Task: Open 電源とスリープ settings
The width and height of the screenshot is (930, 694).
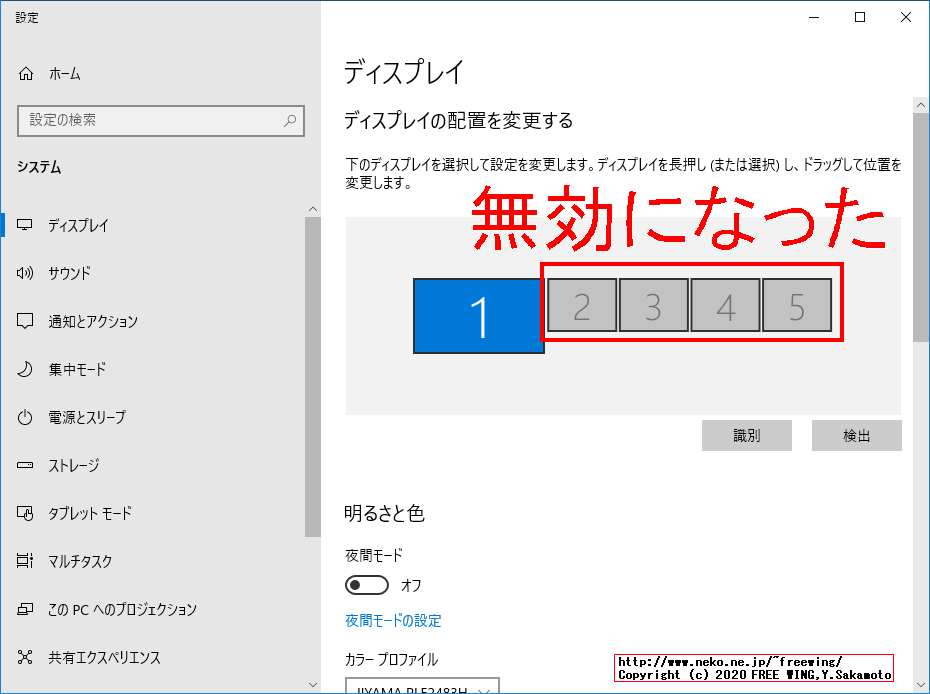Action: [x=75, y=417]
